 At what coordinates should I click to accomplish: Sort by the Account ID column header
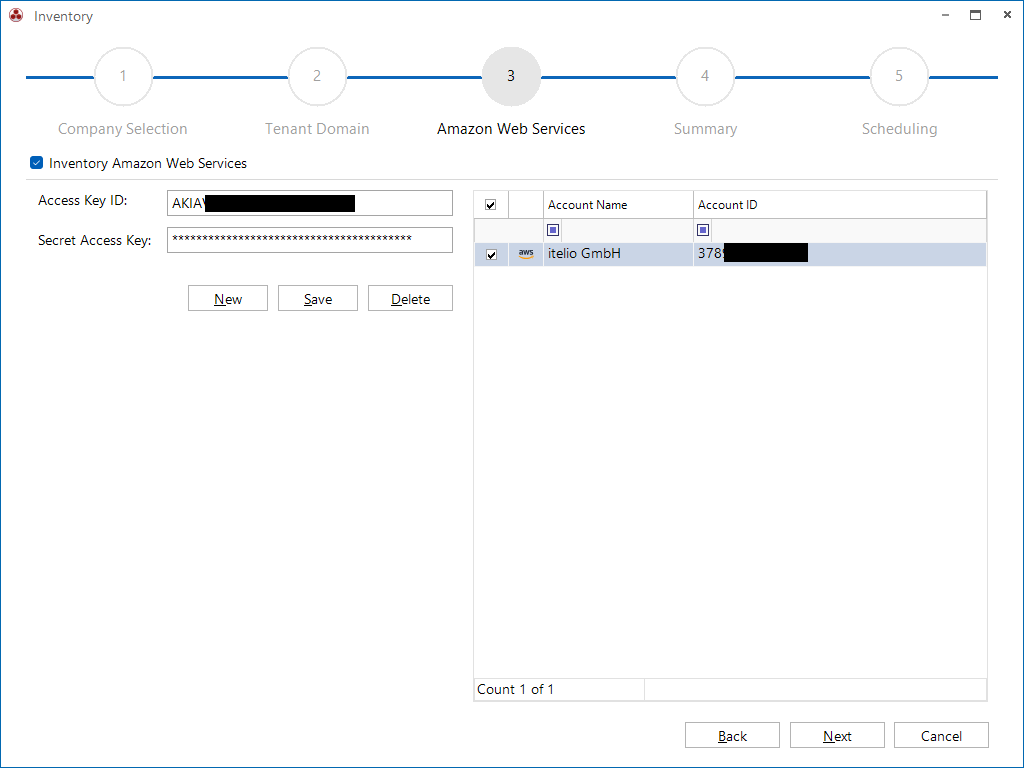[x=839, y=205]
